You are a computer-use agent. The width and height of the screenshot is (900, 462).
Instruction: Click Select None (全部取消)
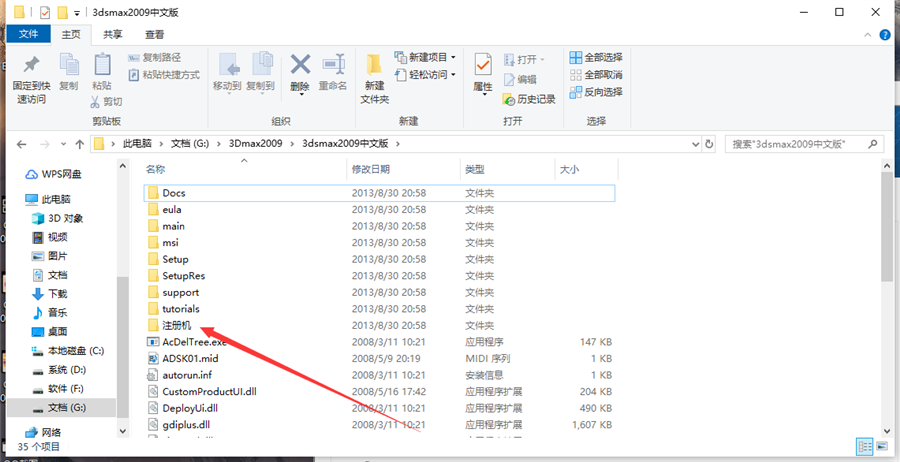point(596,75)
